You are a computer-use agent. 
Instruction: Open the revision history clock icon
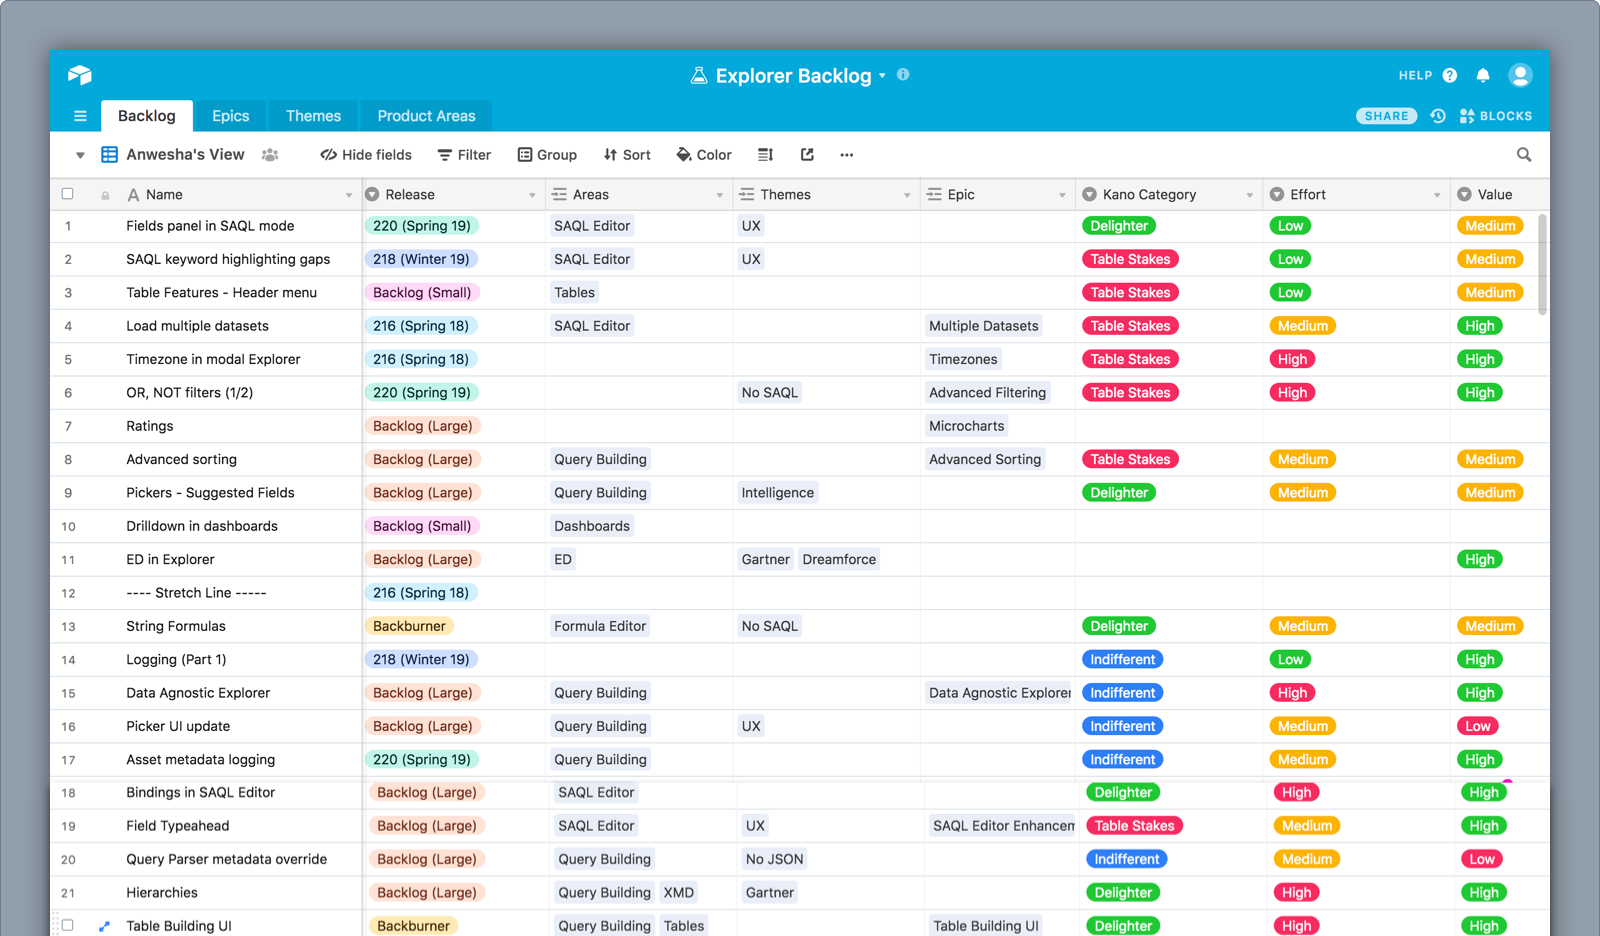click(1438, 116)
